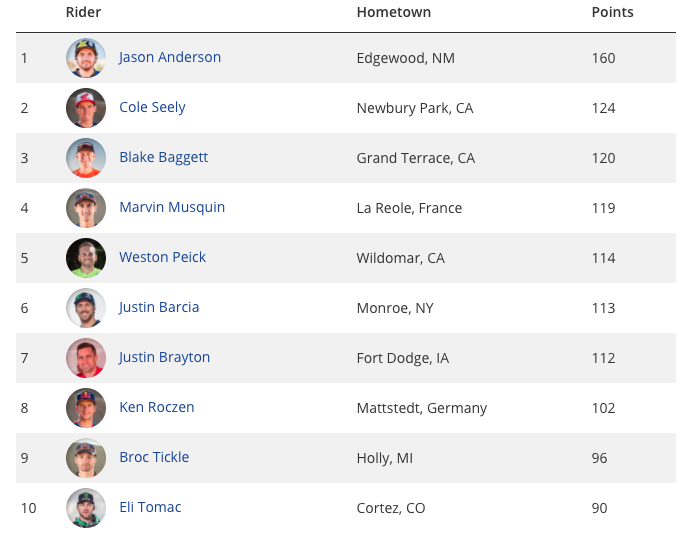Click Weston Peick's rider avatar
688x548 pixels.
86,258
